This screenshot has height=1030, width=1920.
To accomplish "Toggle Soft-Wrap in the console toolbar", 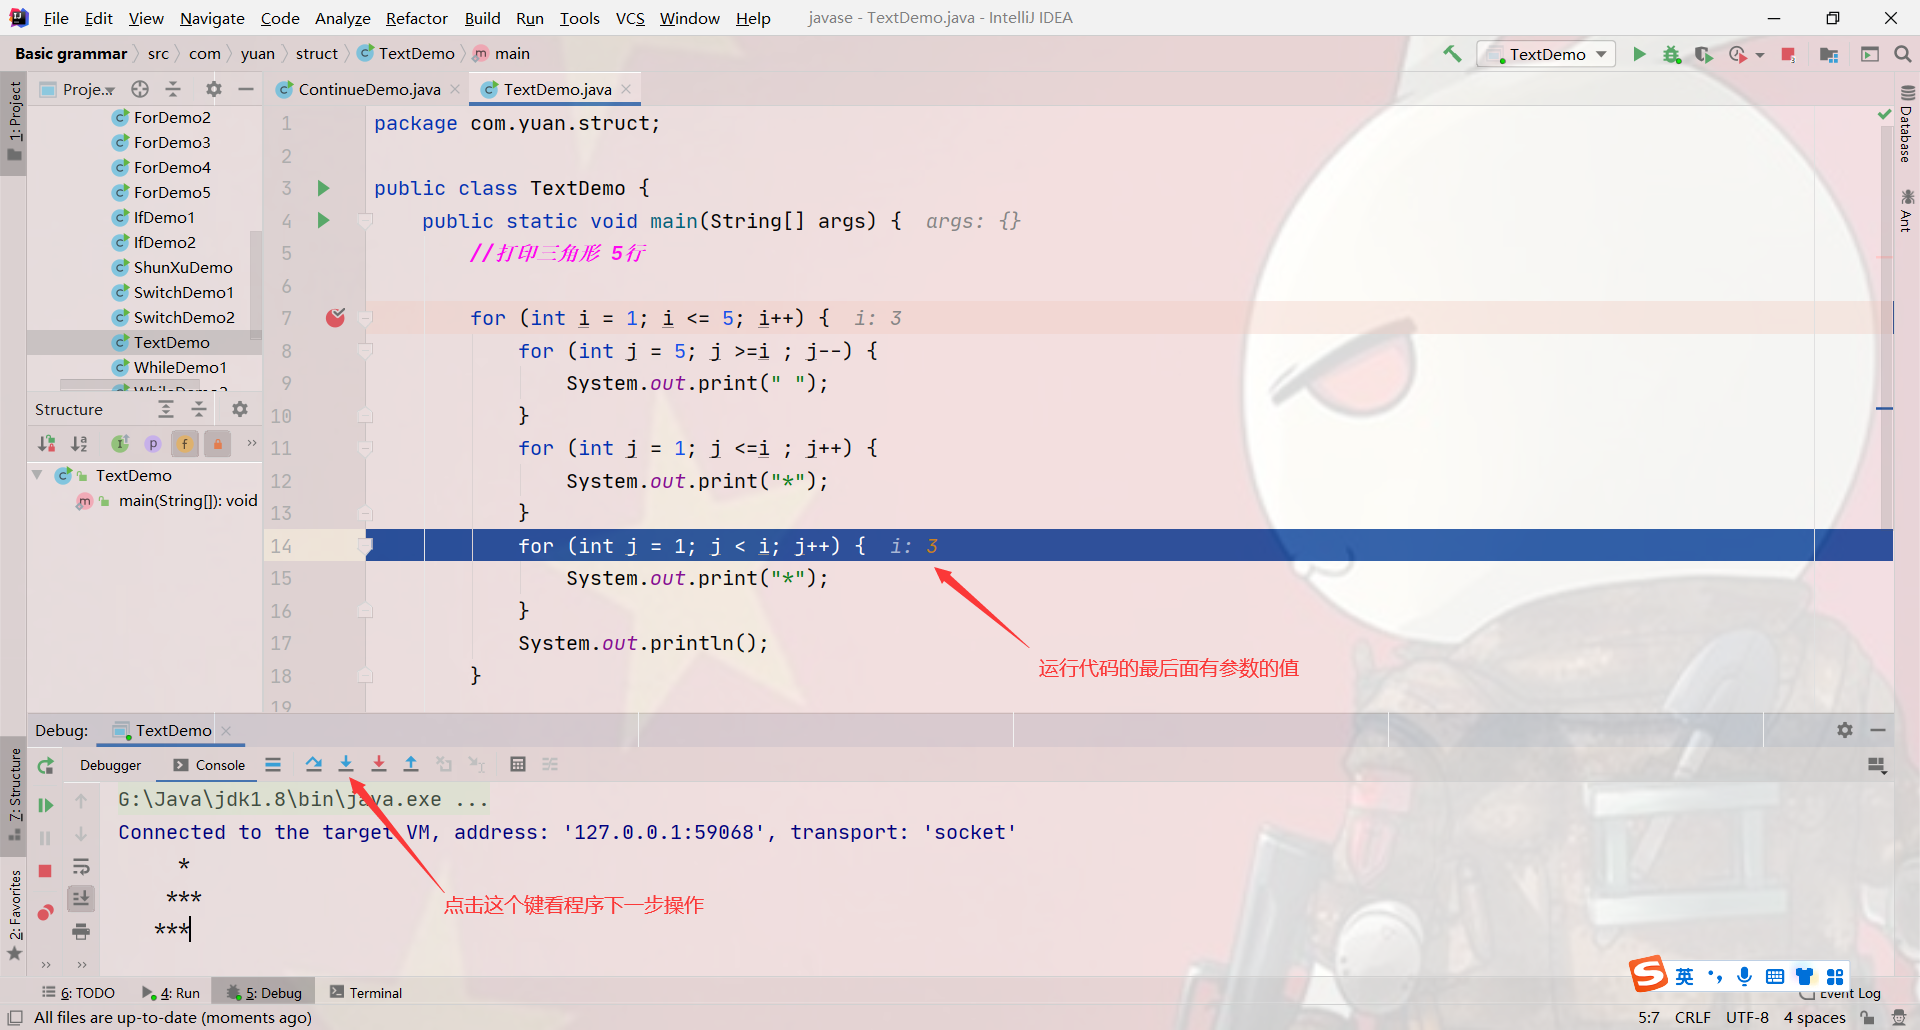I will click(81, 867).
